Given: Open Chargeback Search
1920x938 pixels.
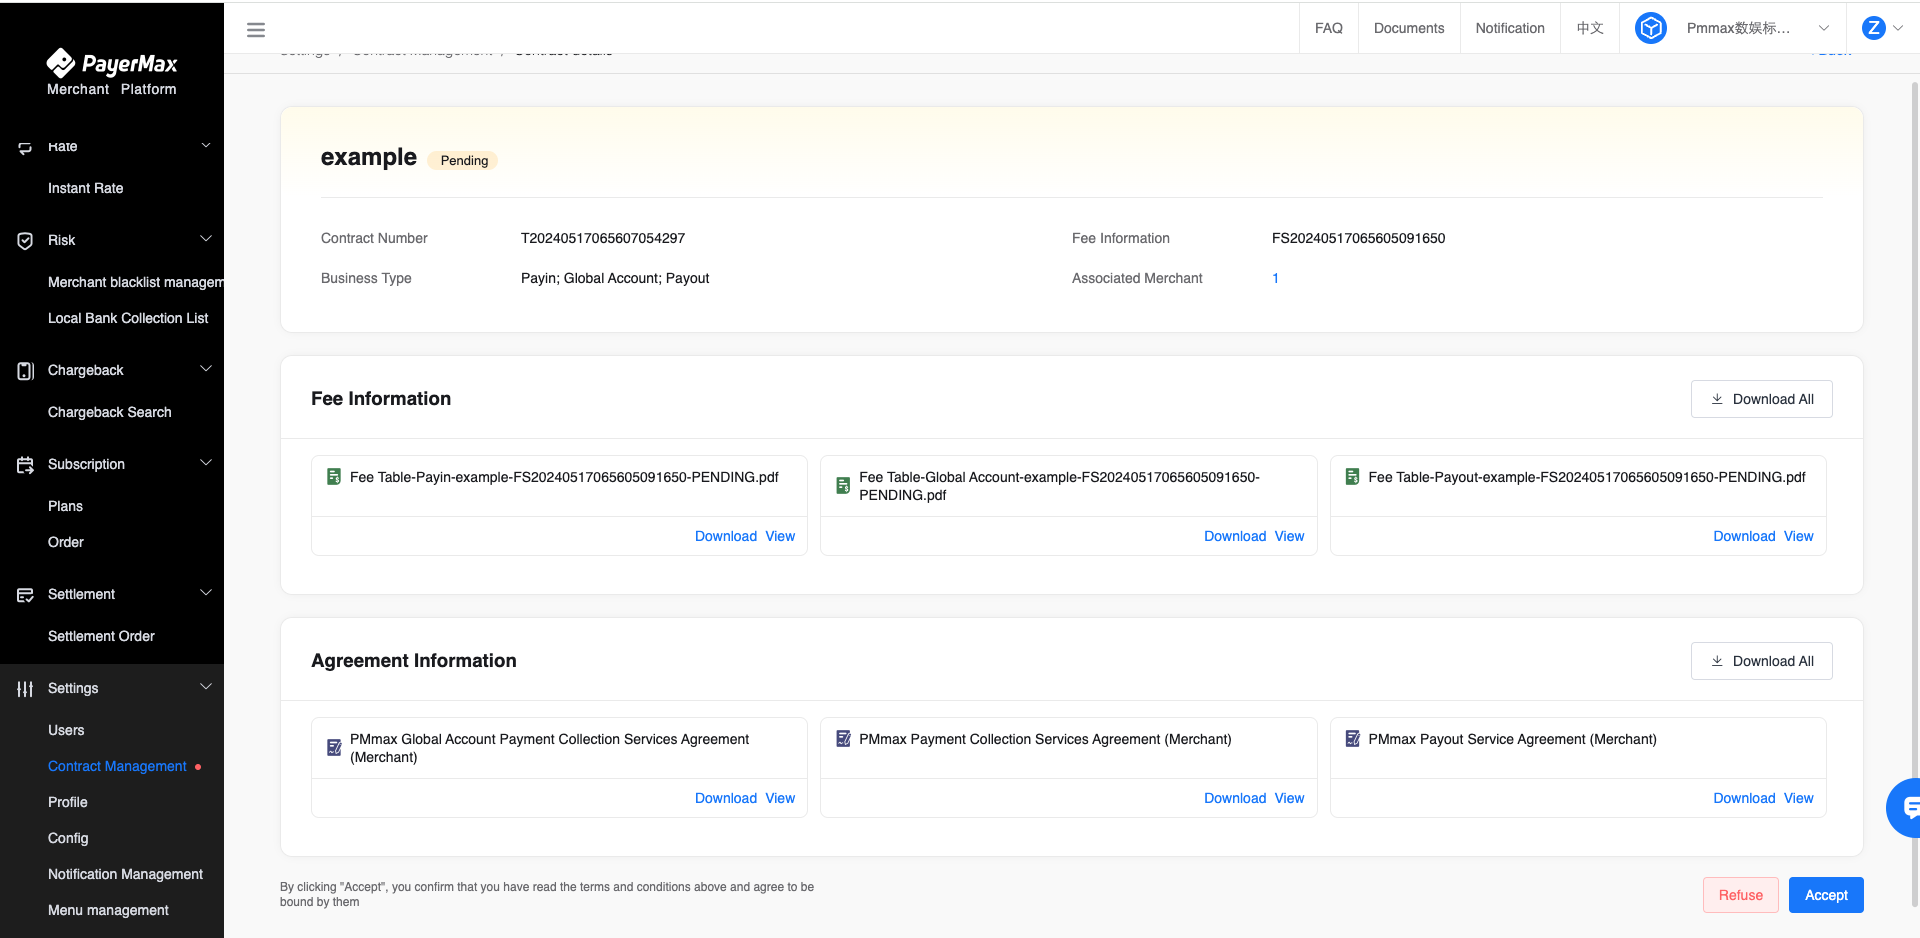Looking at the screenshot, I should click(x=110, y=412).
